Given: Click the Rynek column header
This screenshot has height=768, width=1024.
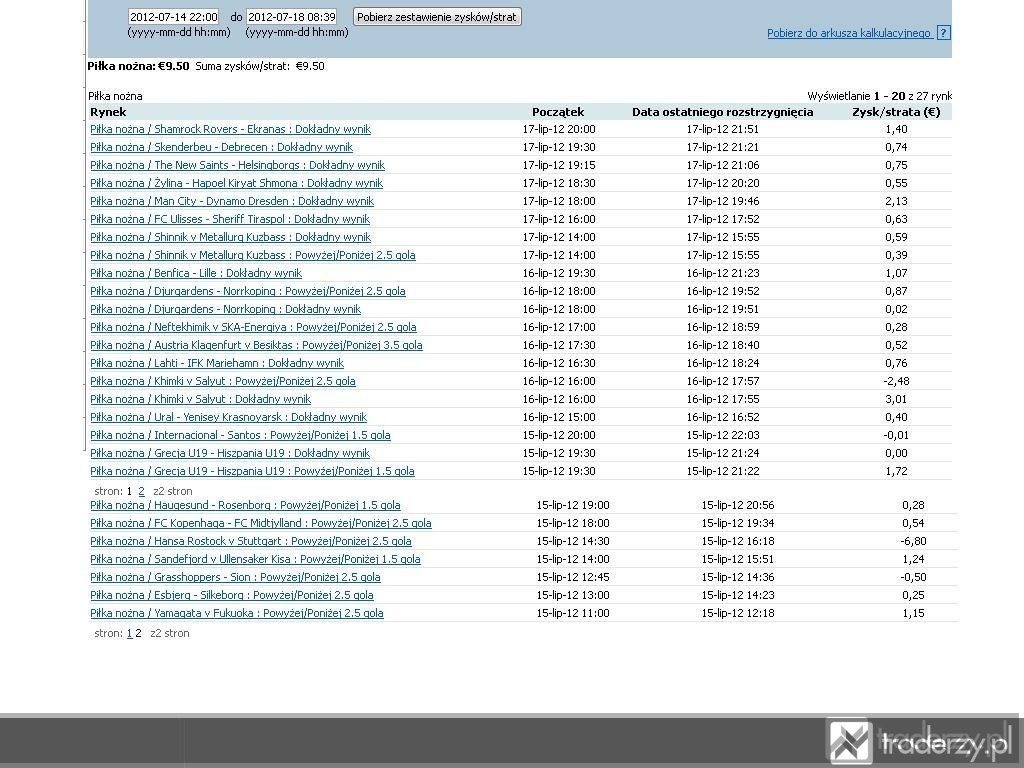Looking at the screenshot, I should pos(108,112).
